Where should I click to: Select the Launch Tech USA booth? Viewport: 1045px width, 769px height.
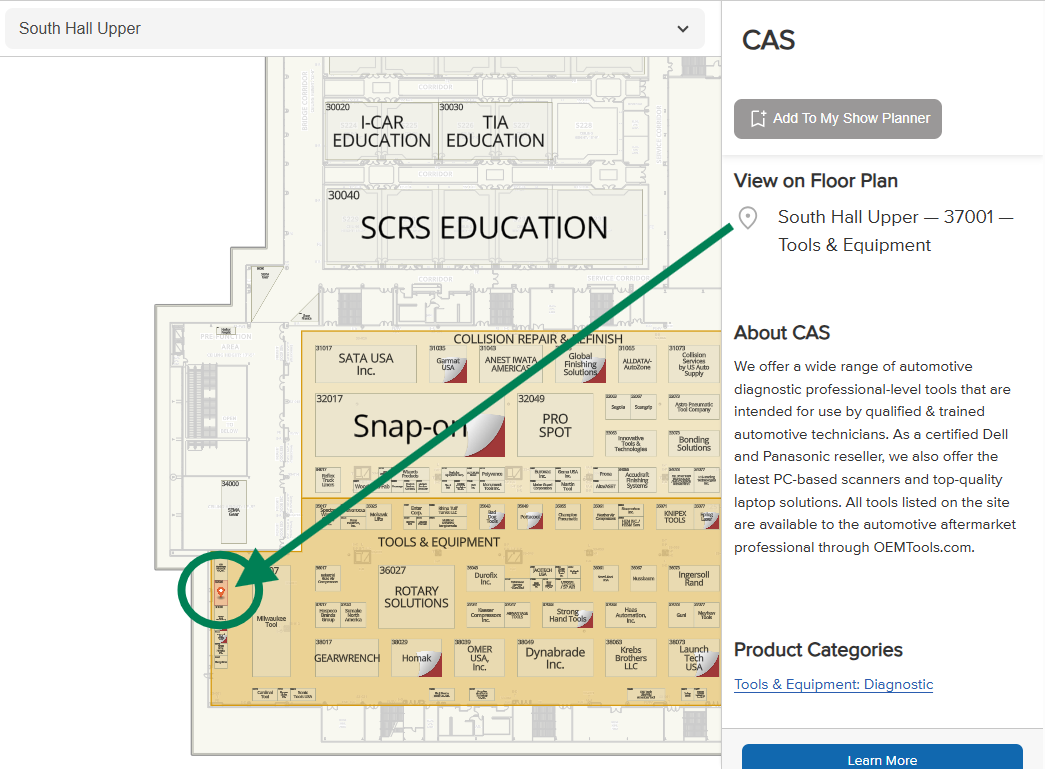tap(694, 658)
